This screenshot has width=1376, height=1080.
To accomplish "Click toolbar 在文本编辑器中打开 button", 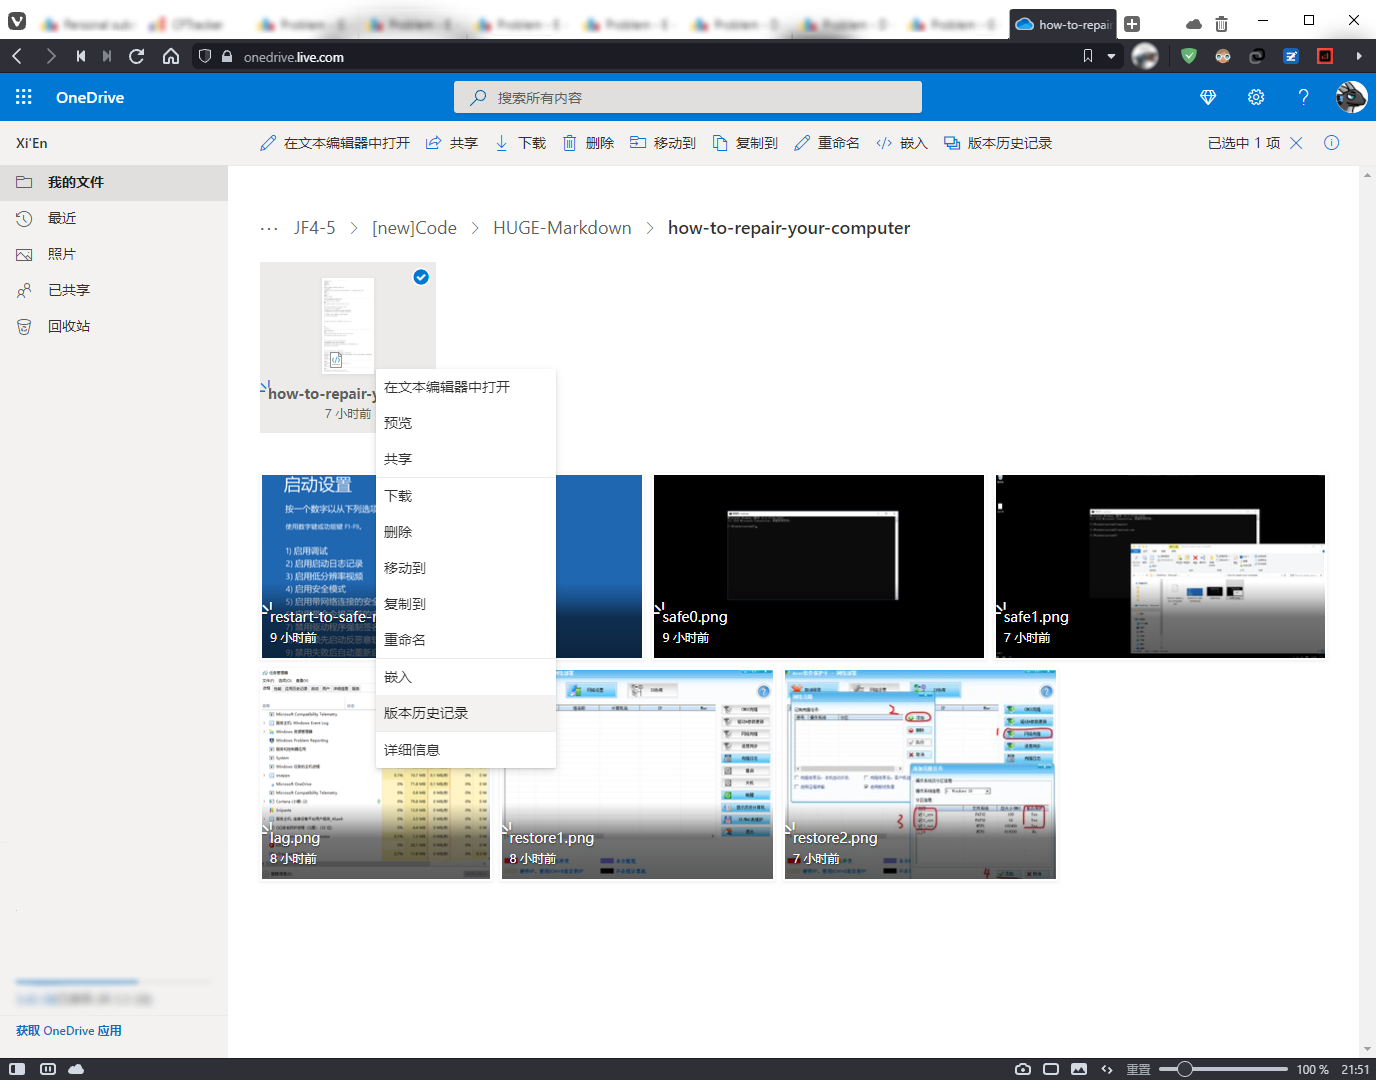I will tap(335, 143).
